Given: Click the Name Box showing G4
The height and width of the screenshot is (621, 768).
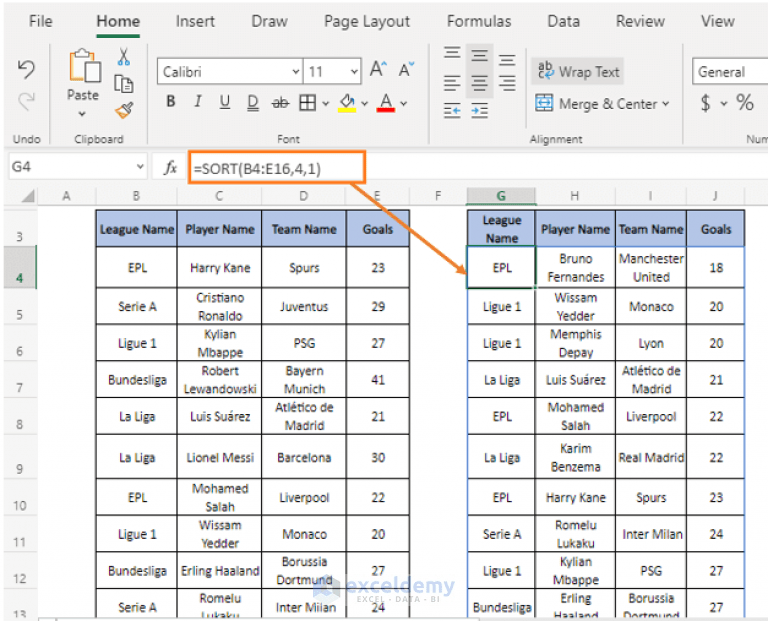Looking at the screenshot, I should tap(71, 167).
